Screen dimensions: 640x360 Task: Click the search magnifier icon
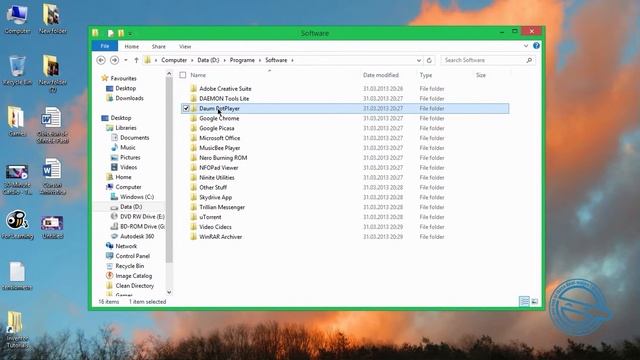click(529, 60)
